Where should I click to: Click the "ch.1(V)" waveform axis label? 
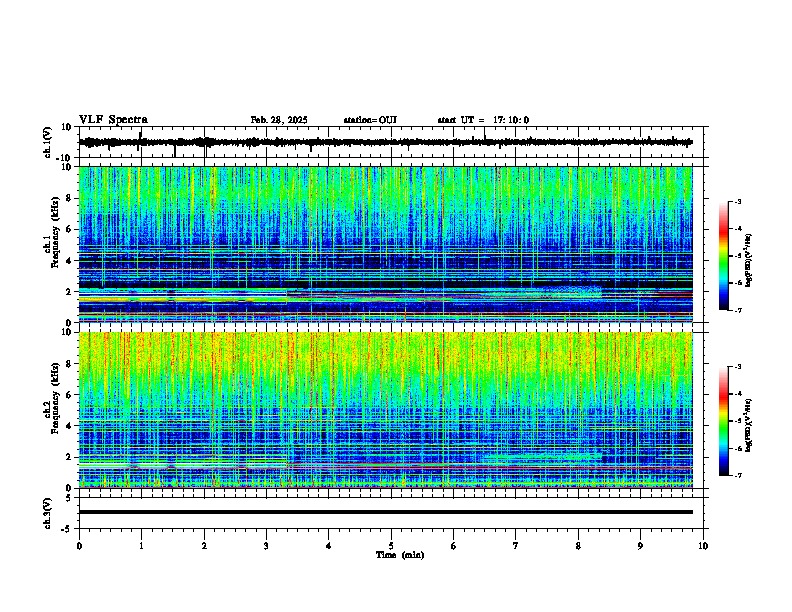(x=47, y=142)
